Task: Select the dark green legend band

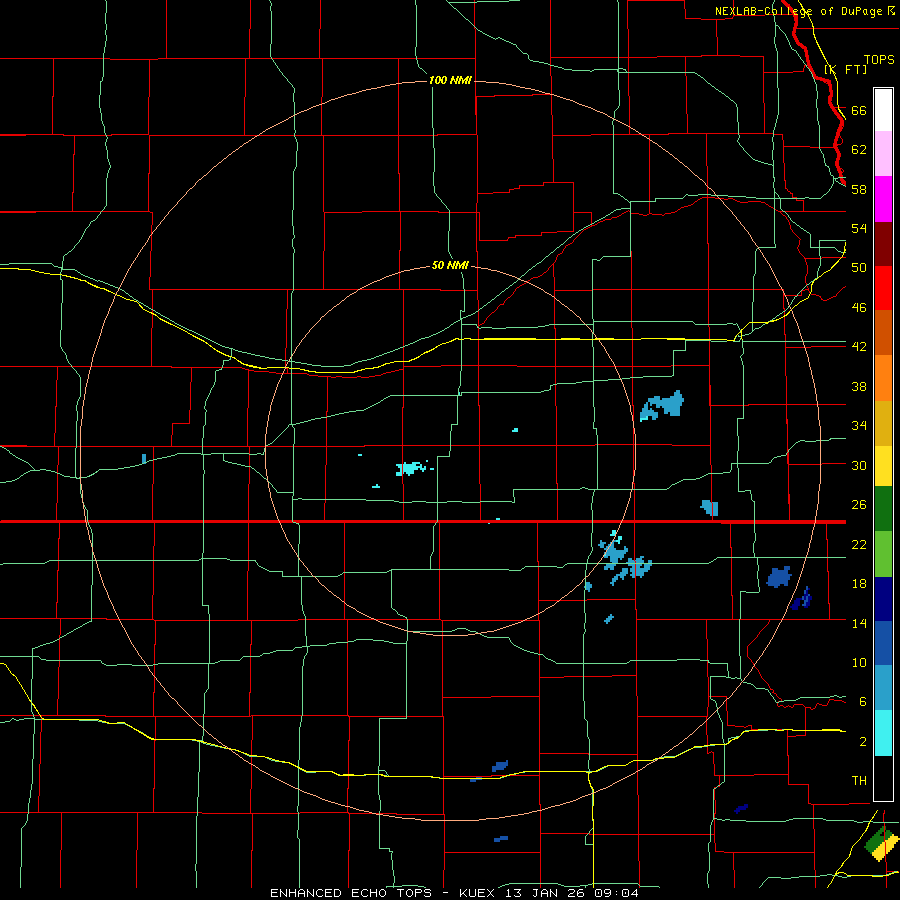Action: (x=883, y=509)
